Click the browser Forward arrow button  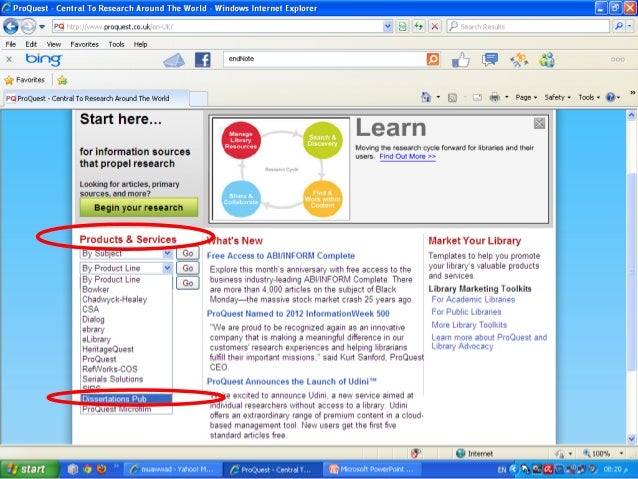pyautogui.click(x=28, y=27)
